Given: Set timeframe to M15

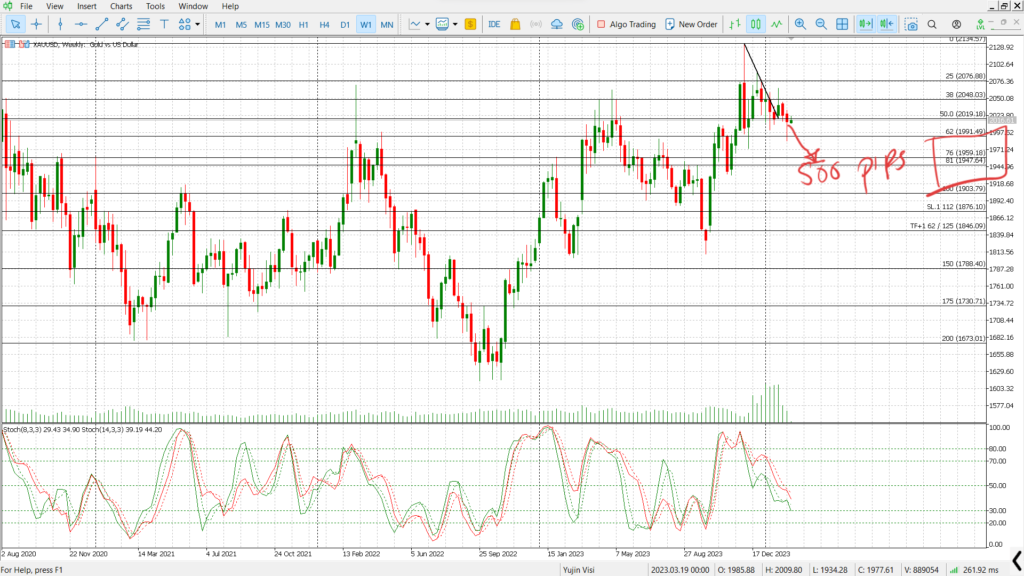Looking at the screenshot, I should coord(262,24).
